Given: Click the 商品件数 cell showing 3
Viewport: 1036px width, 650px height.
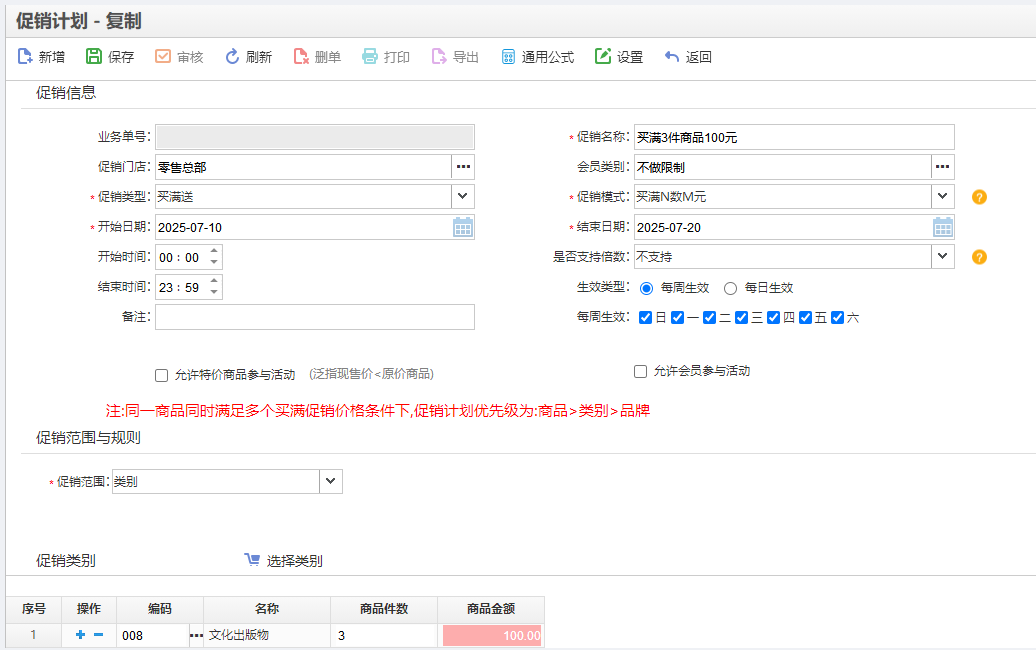Looking at the screenshot, I should pos(384,635).
